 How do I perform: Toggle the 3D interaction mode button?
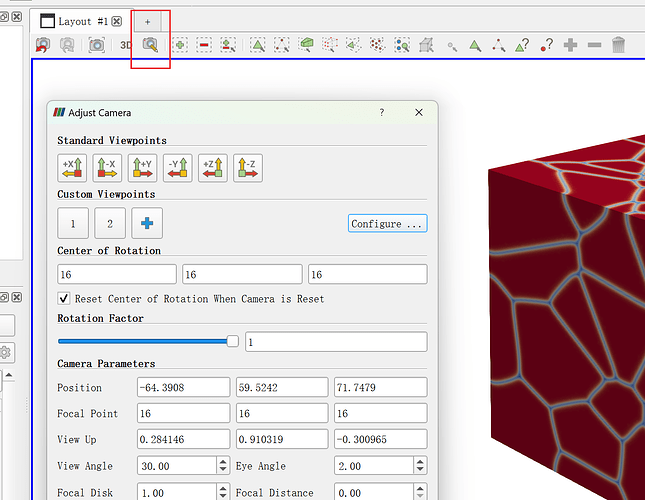(x=126, y=45)
